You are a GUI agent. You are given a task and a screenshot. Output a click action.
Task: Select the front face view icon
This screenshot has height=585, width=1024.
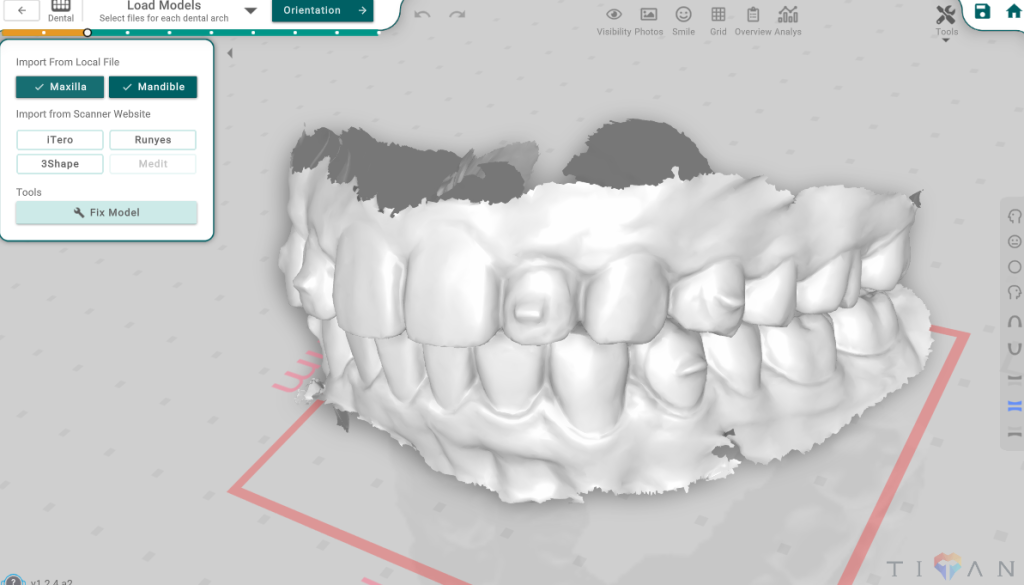(x=1014, y=241)
